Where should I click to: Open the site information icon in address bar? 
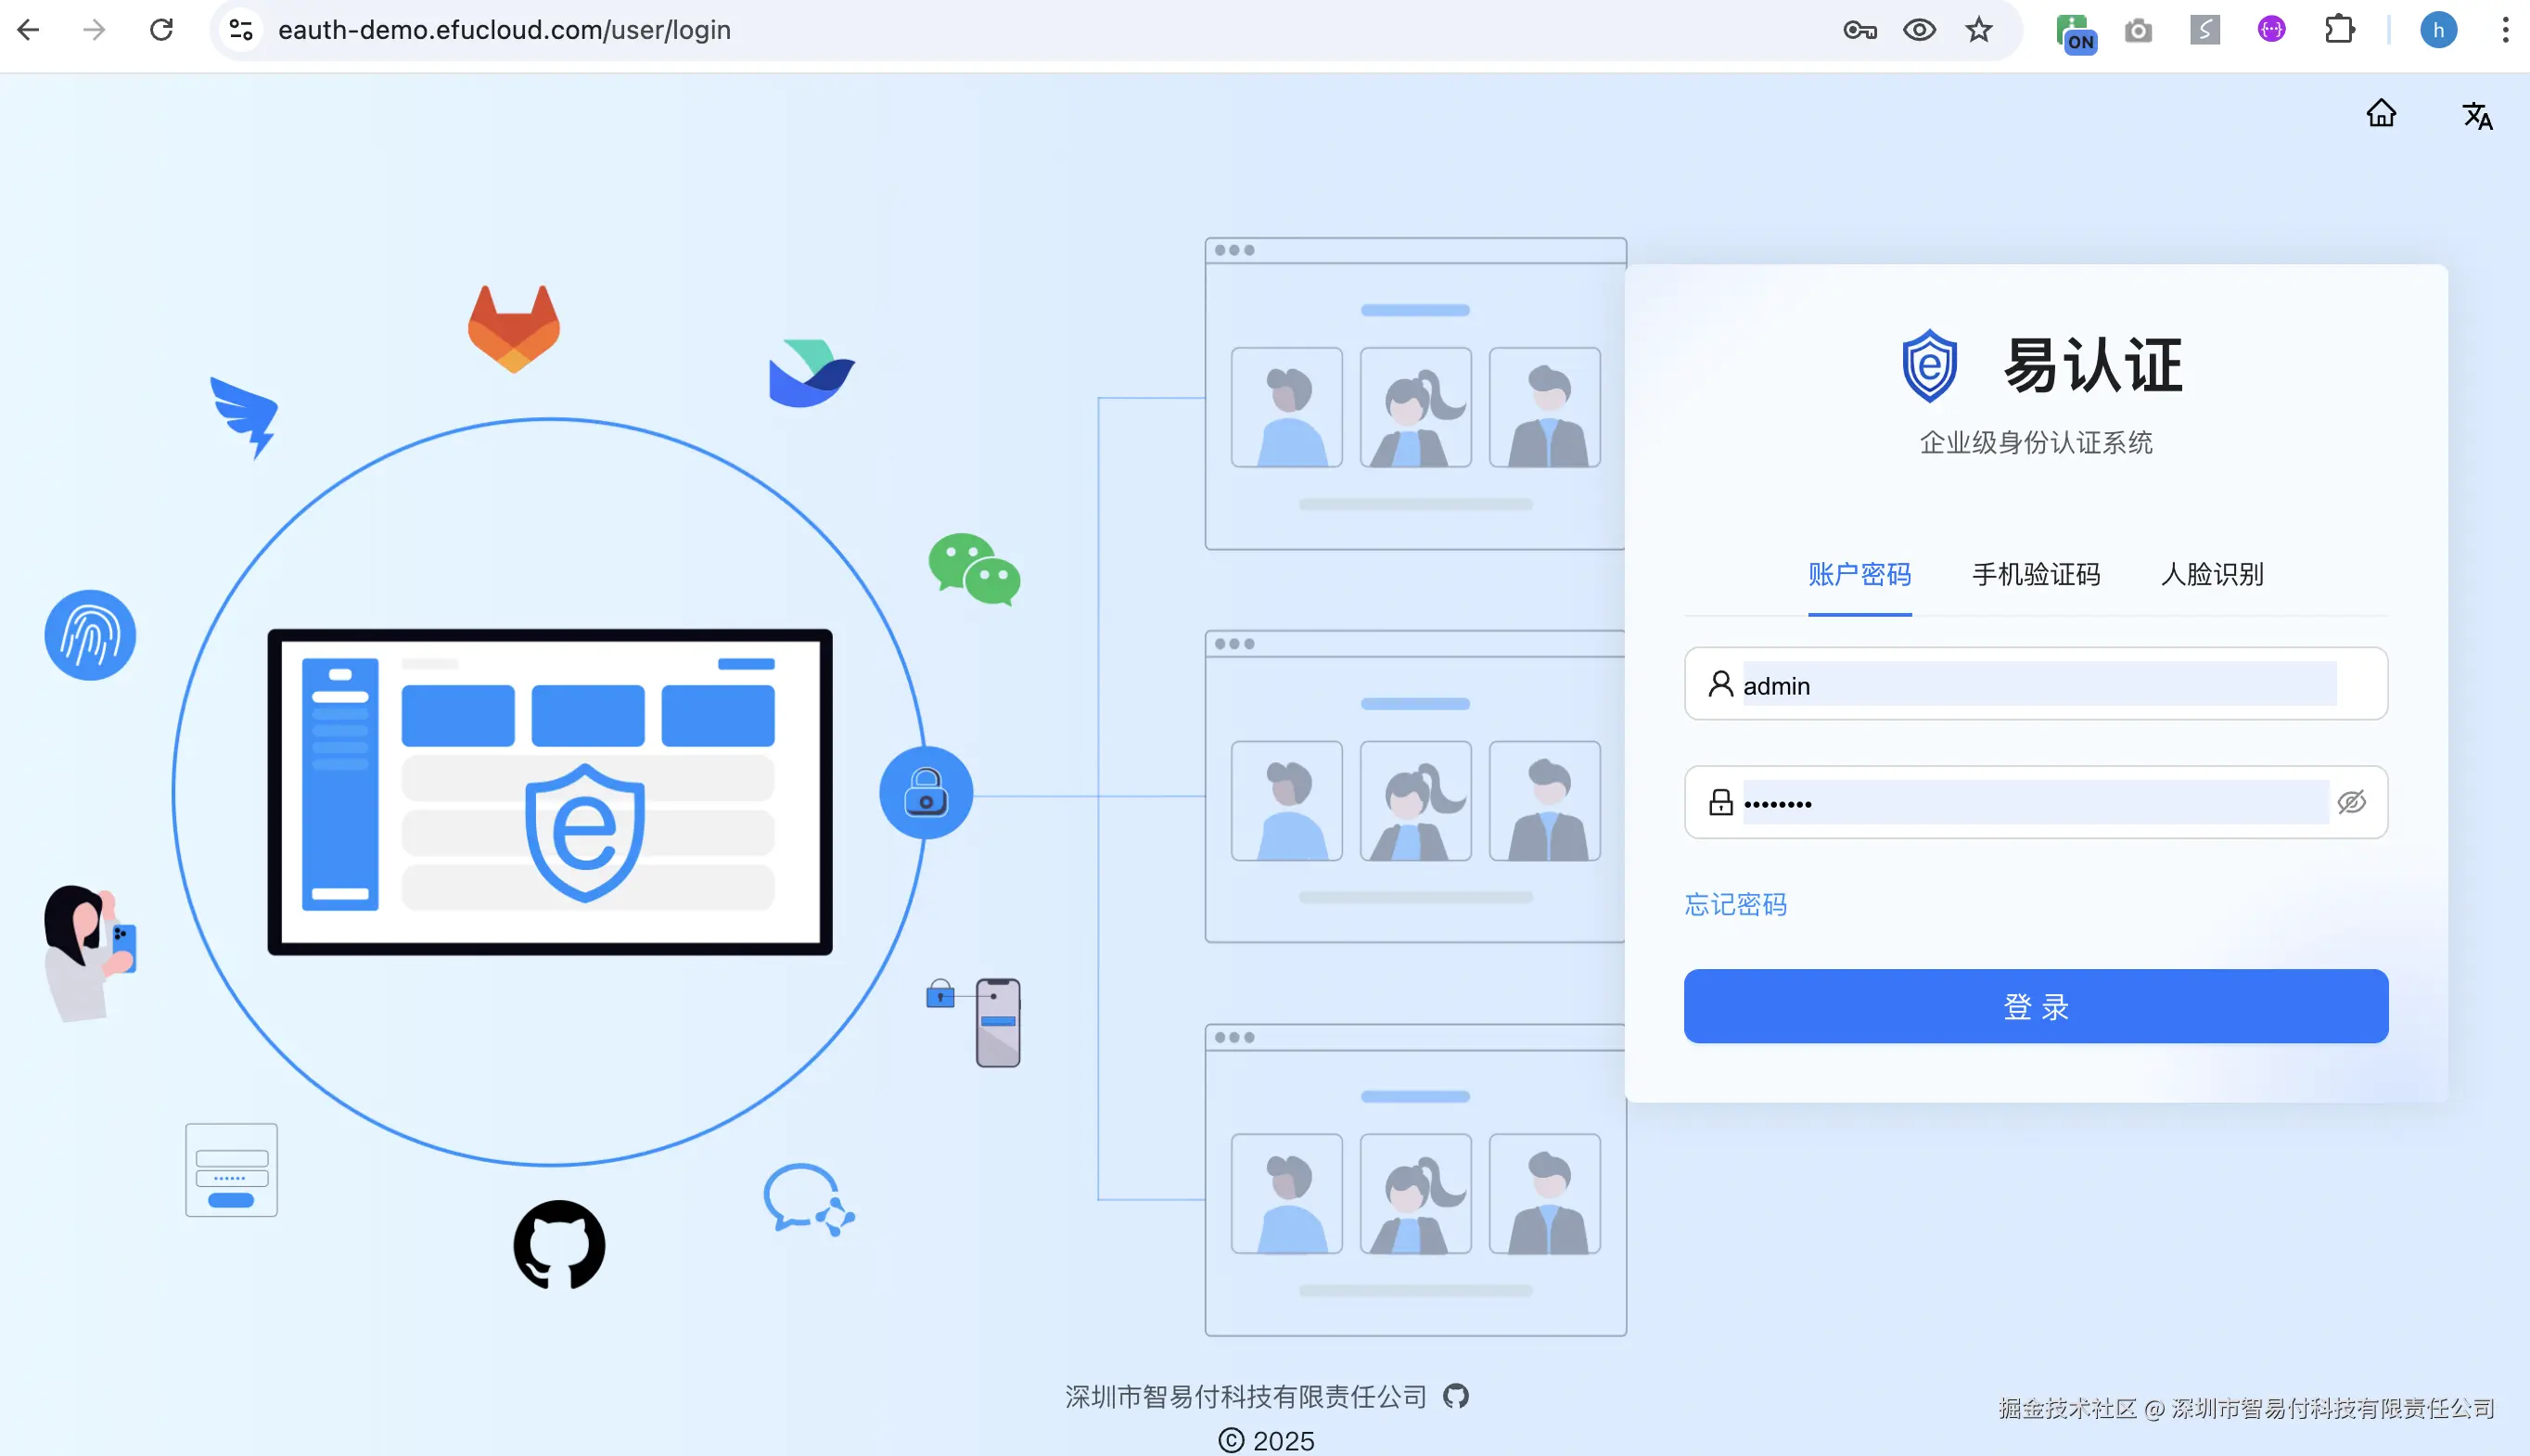tap(241, 30)
